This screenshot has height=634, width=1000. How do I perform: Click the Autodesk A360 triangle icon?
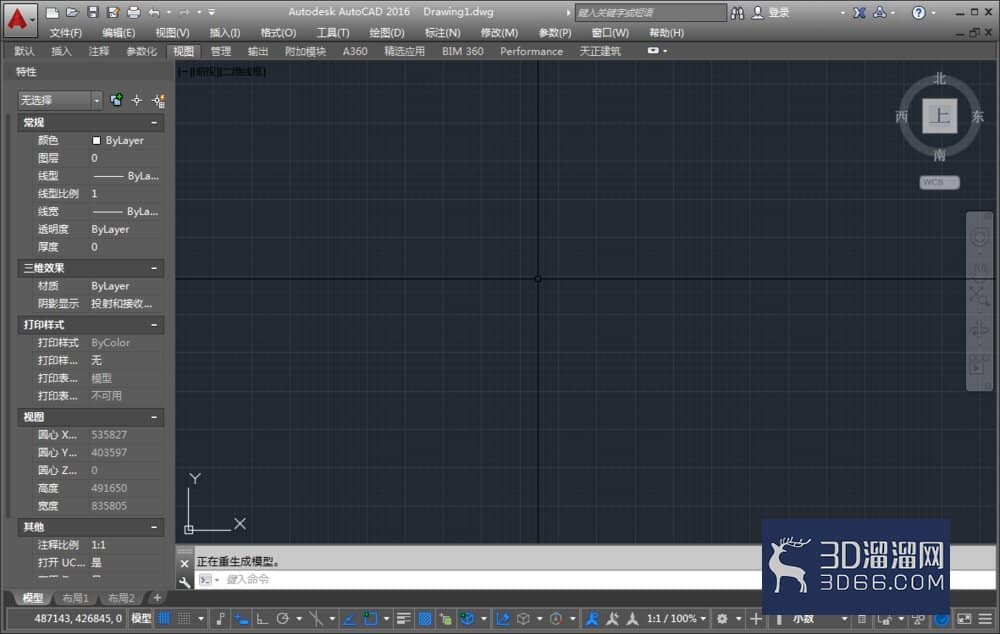[x=879, y=13]
